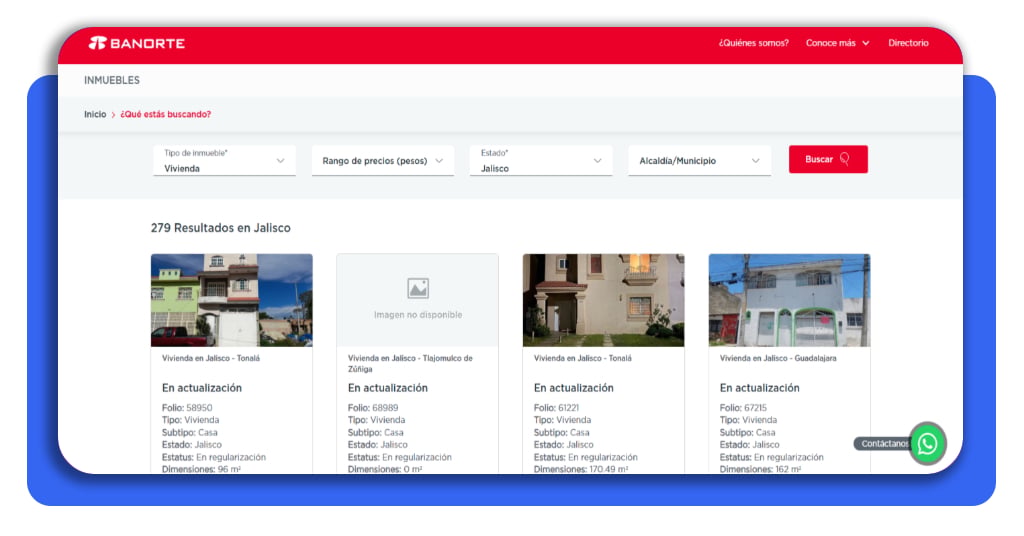Screen dimensions: 1024x536
Task: Click Dimensiones: 96 m² text
Action: click(x=201, y=469)
